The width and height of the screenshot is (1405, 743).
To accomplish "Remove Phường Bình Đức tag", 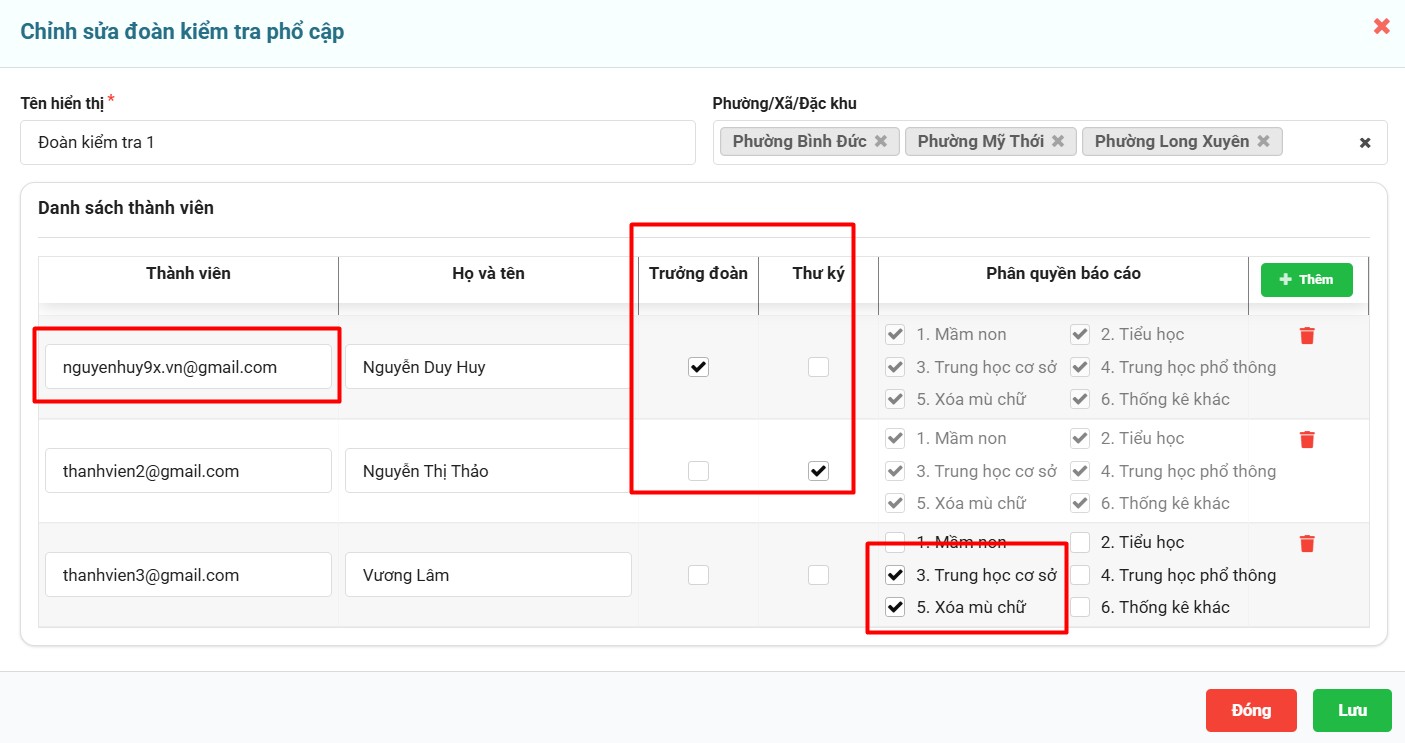I will [x=880, y=142].
